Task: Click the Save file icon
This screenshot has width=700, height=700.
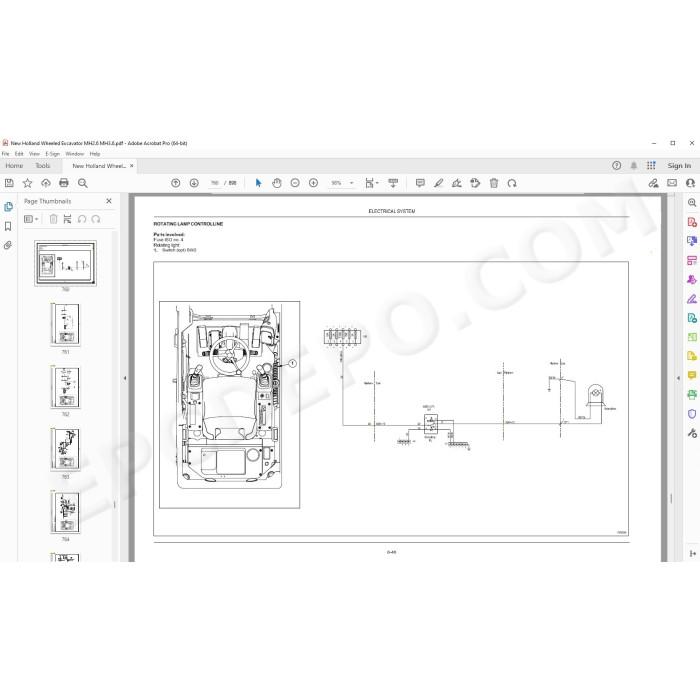Action: click(x=9, y=183)
